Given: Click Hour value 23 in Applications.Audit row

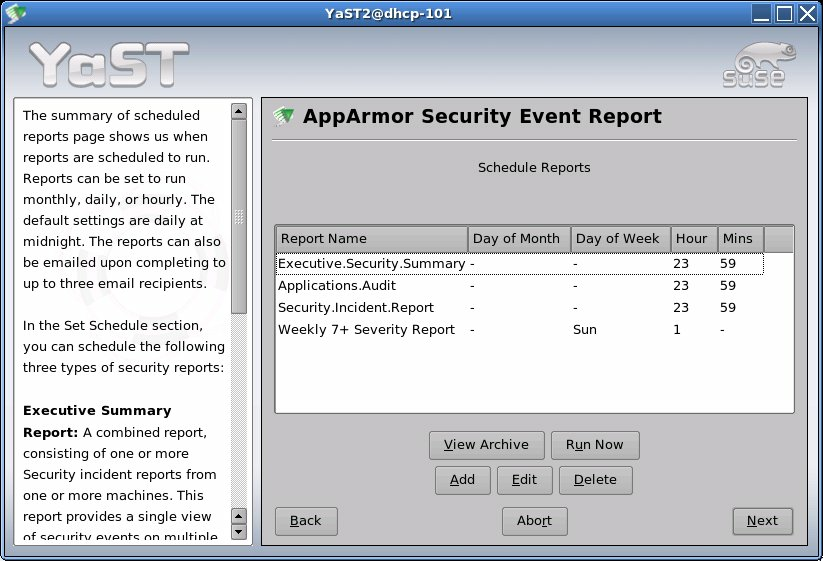Looking at the screenshot, I should tap(681, 285).
